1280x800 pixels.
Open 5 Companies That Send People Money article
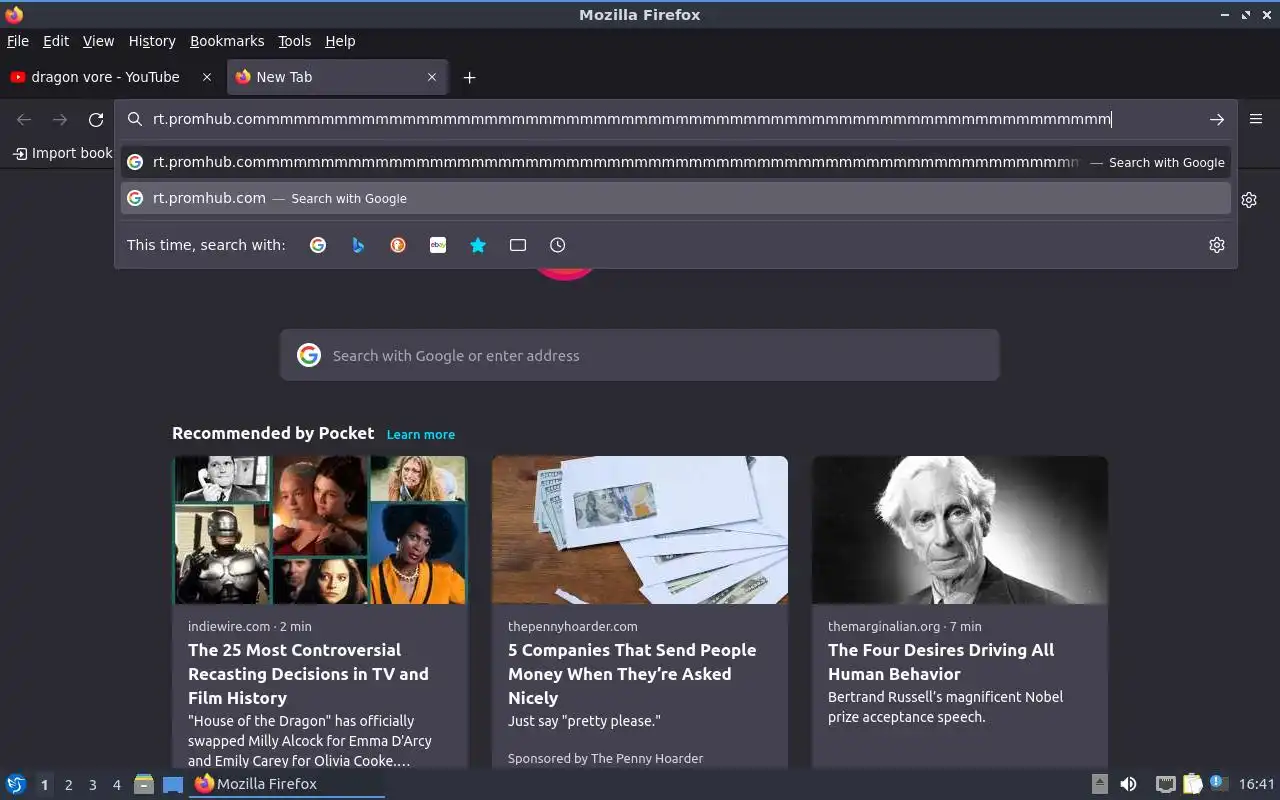pyautogui.click(x=632, y=674)
